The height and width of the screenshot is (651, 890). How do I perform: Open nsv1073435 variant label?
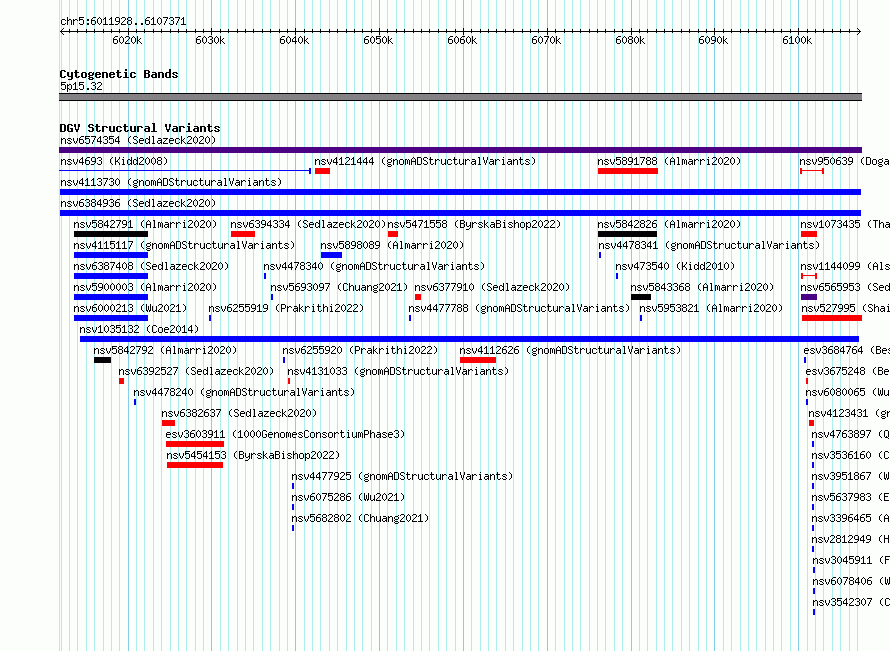pyautogui.click(x=845, y=224)
